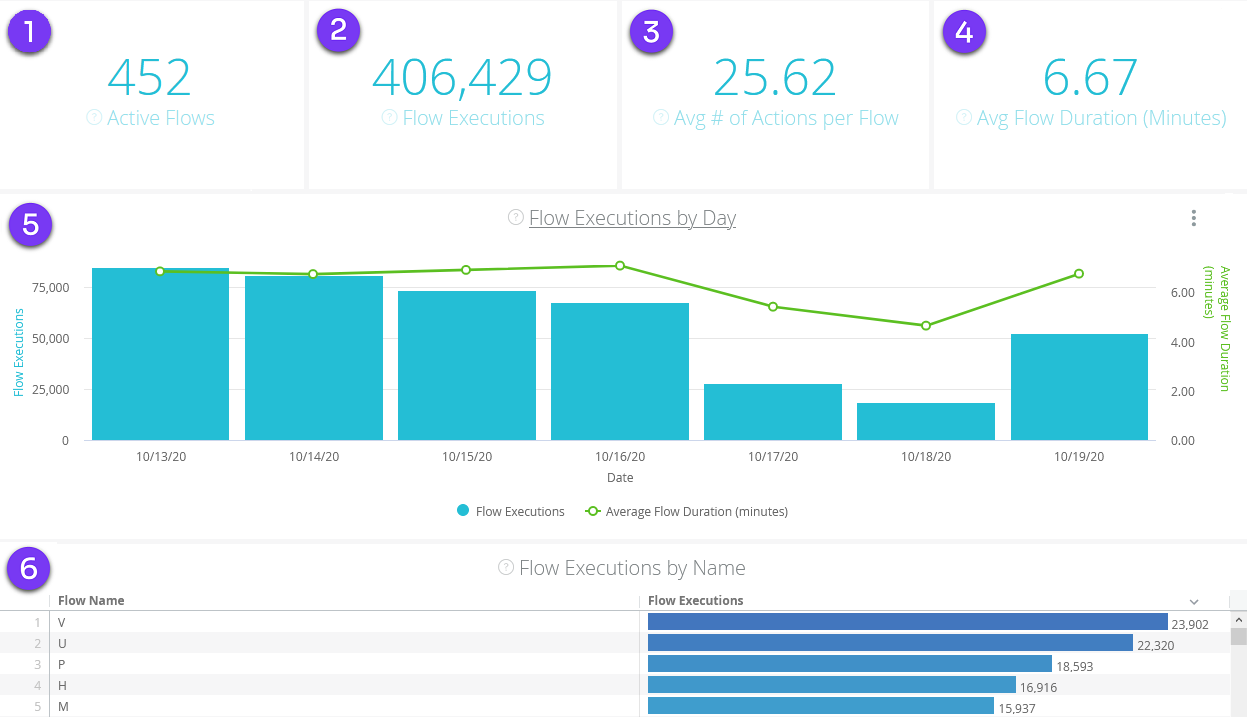The image size is (1247, 717).
Task: Sort the table by clicking the Flow Name header
Action: (x=89, y=600)
